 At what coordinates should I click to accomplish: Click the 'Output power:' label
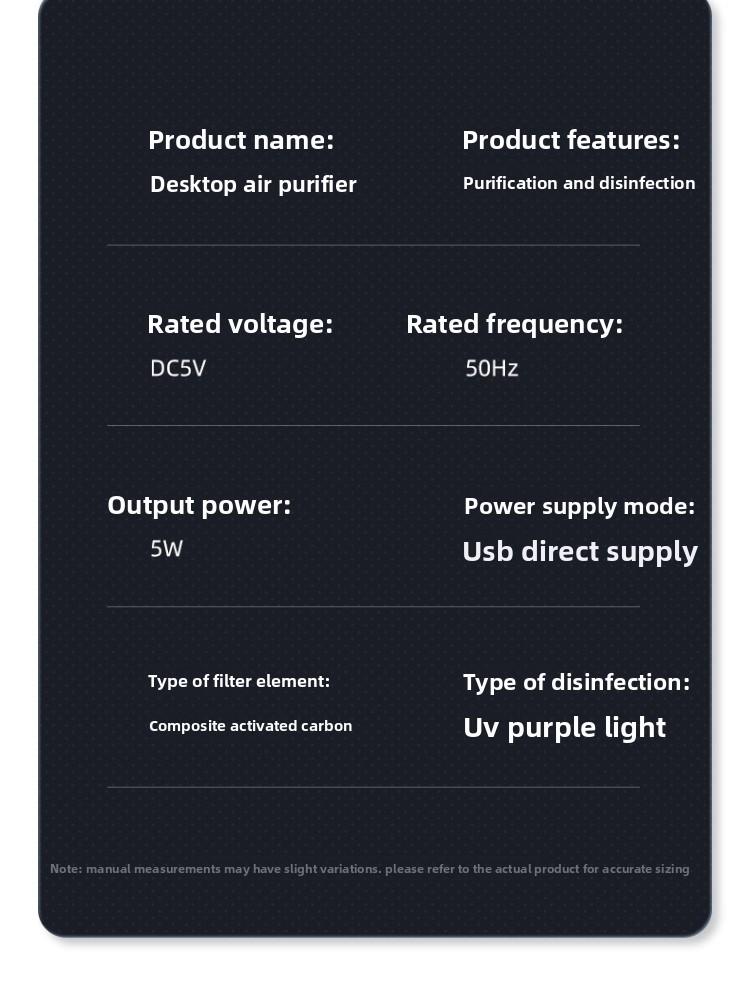pyautogui.click(x=199, y=505)
